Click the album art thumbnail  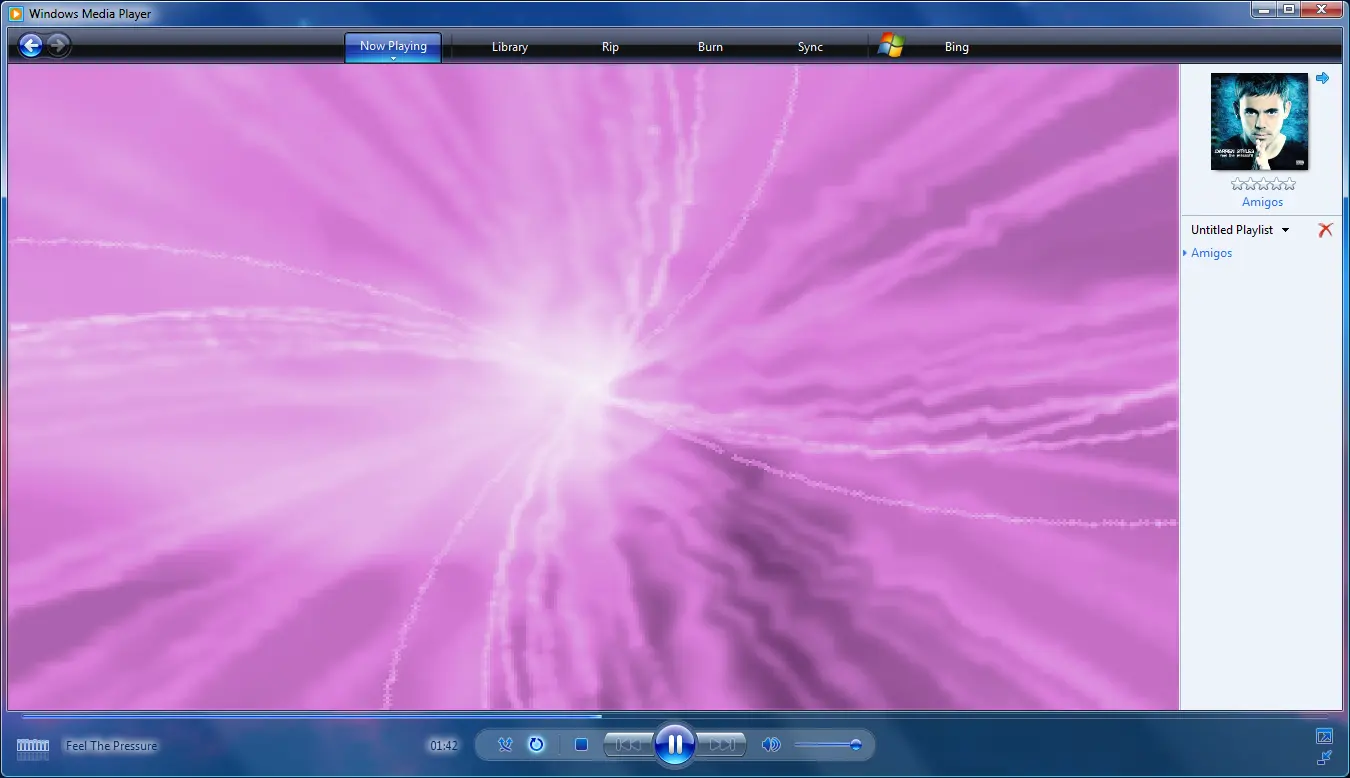click(x=1259, y=121)
